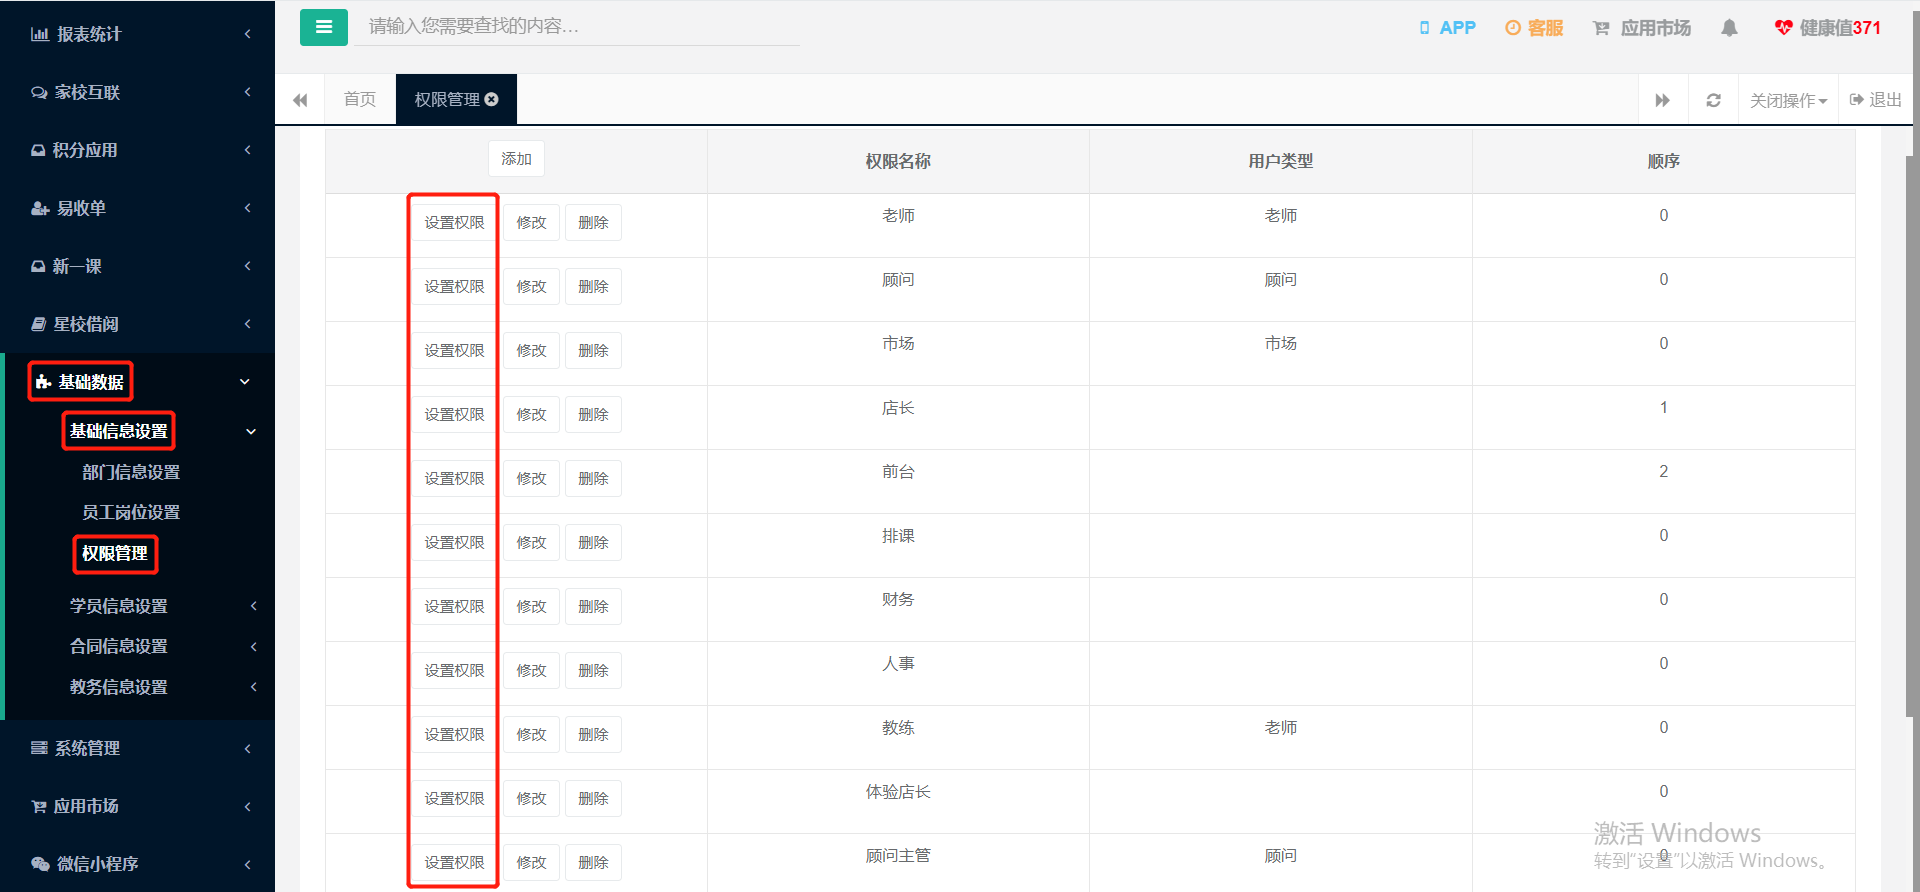
Task: Click the refresh icon in tab bar
Action: [x=1713, y=100]
